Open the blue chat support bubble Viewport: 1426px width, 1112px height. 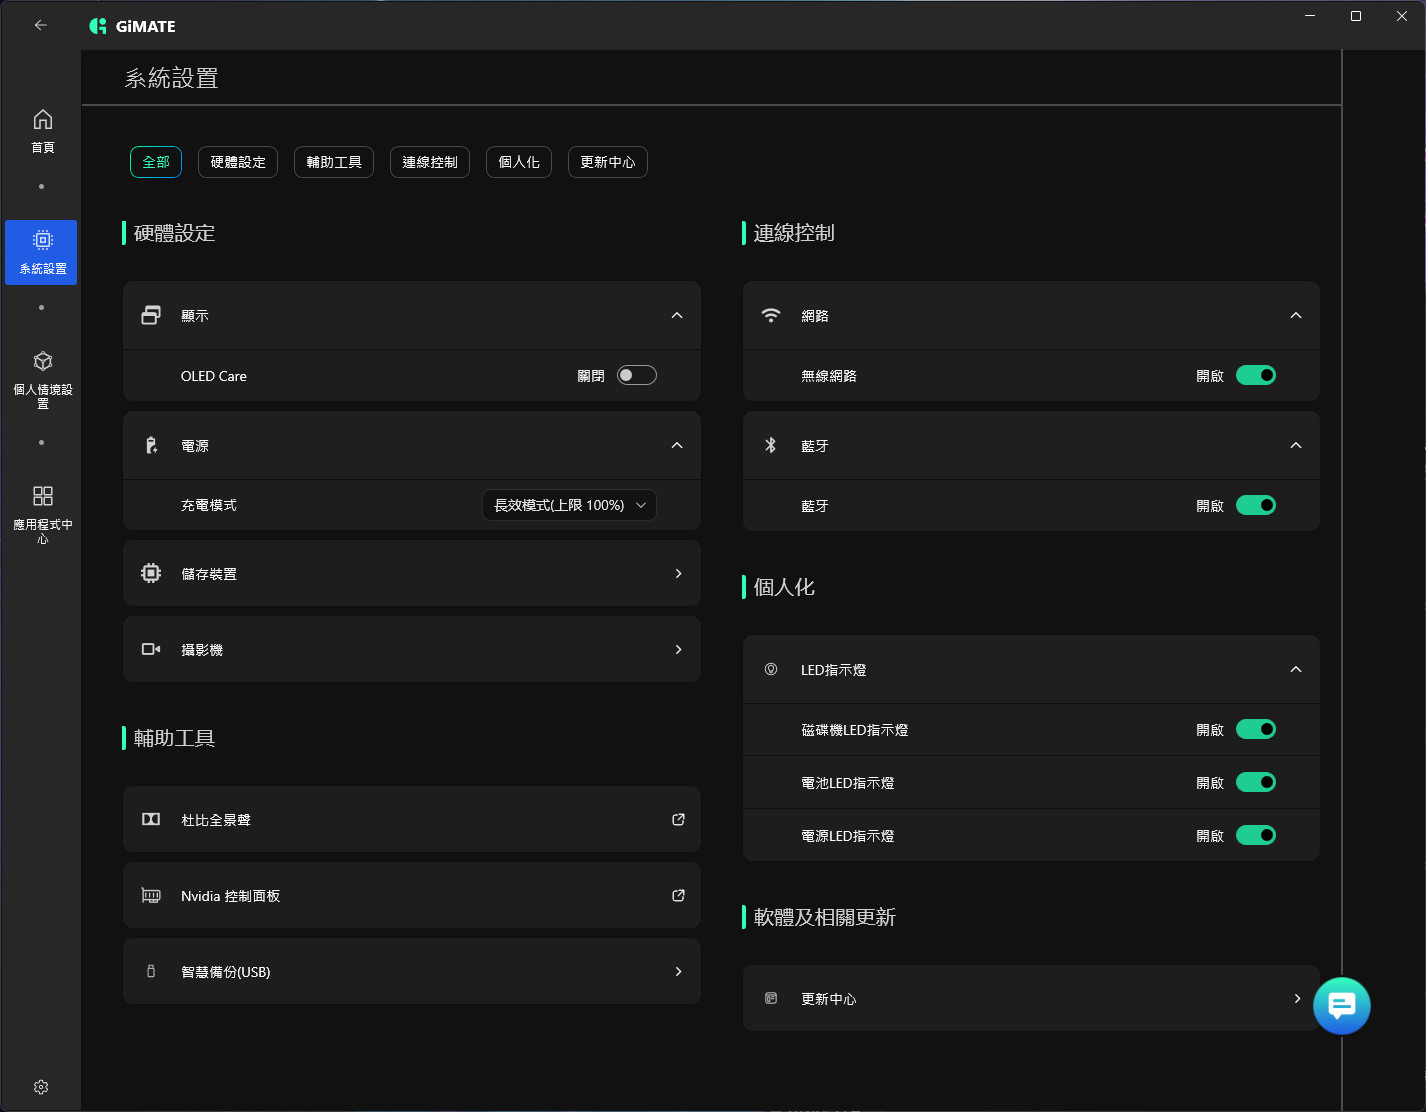click(x=1341, y=1005)
